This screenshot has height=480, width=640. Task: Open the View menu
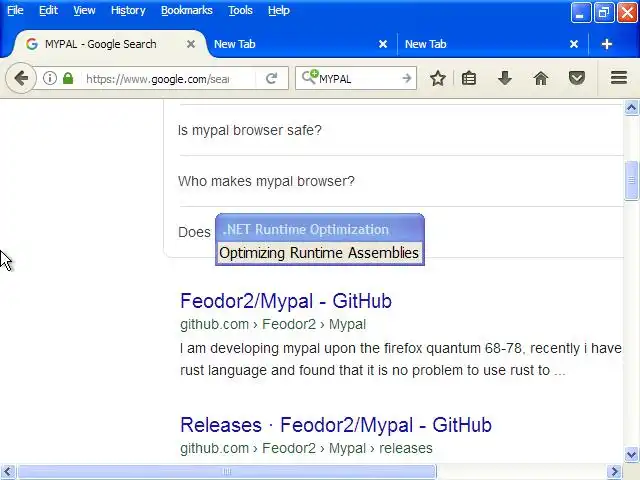tap(84, 10)
